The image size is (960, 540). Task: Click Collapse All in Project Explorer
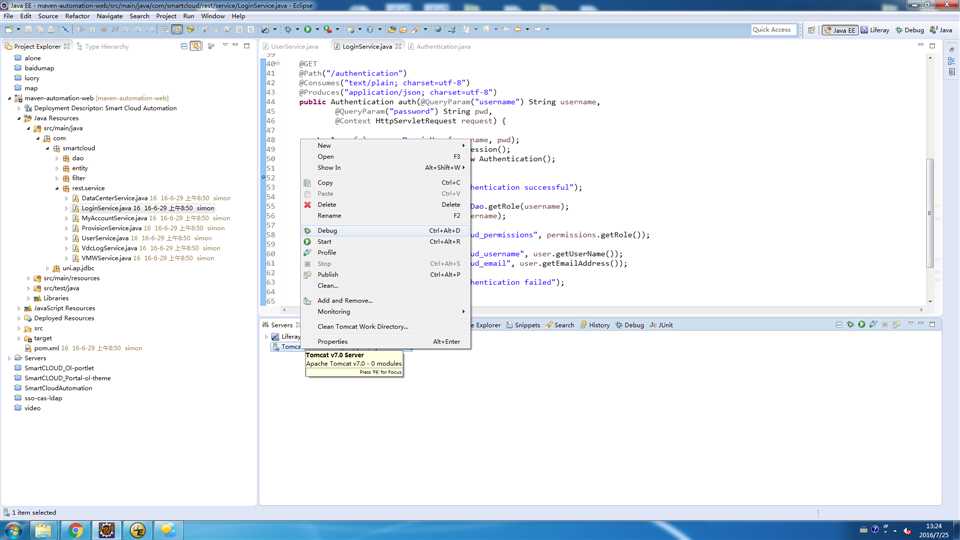[184, 46]
